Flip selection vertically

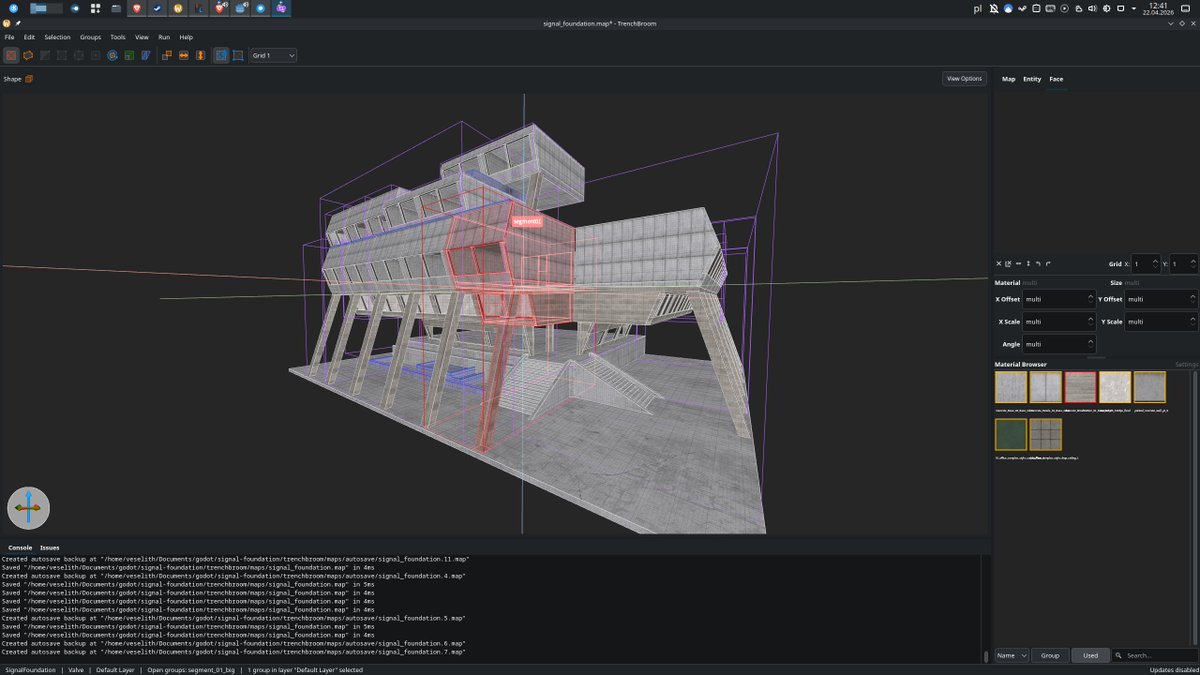pyautogui.click(x=200, y=55)
